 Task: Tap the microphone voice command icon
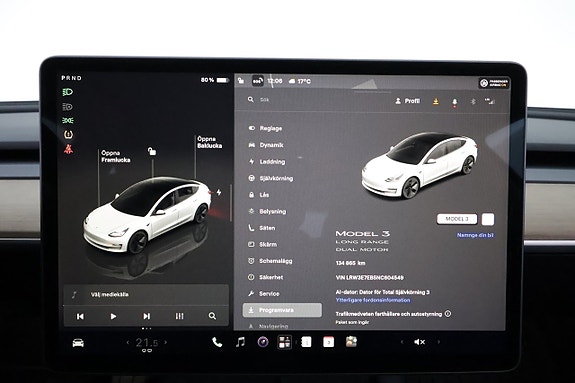click(454, 102)
